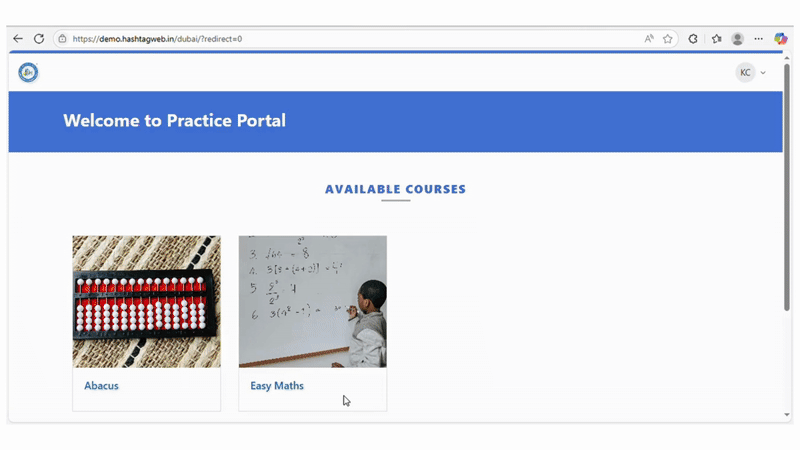Open the Favorites list icon
The image size is (800, 450).
(717, 39)
